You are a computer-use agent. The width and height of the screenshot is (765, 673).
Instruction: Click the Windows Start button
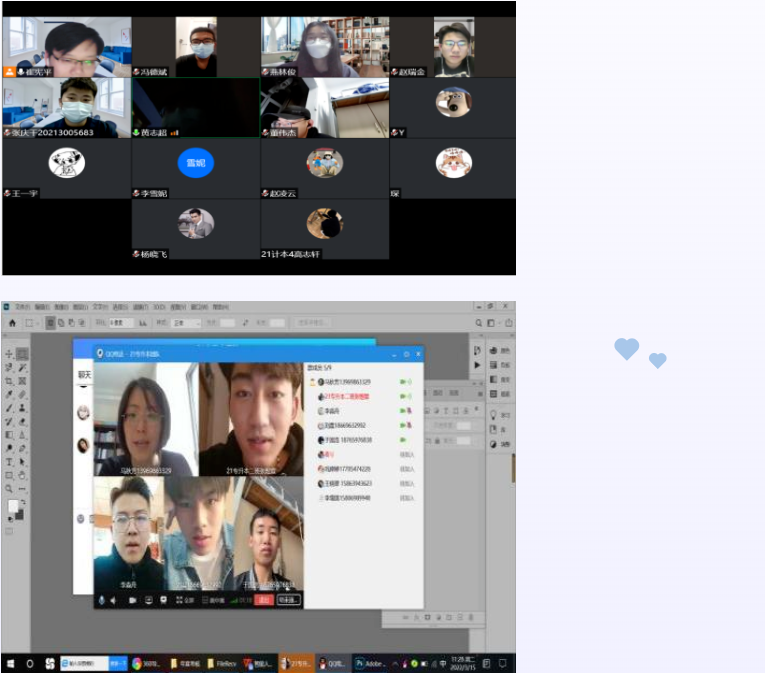(x=9, y=663)
